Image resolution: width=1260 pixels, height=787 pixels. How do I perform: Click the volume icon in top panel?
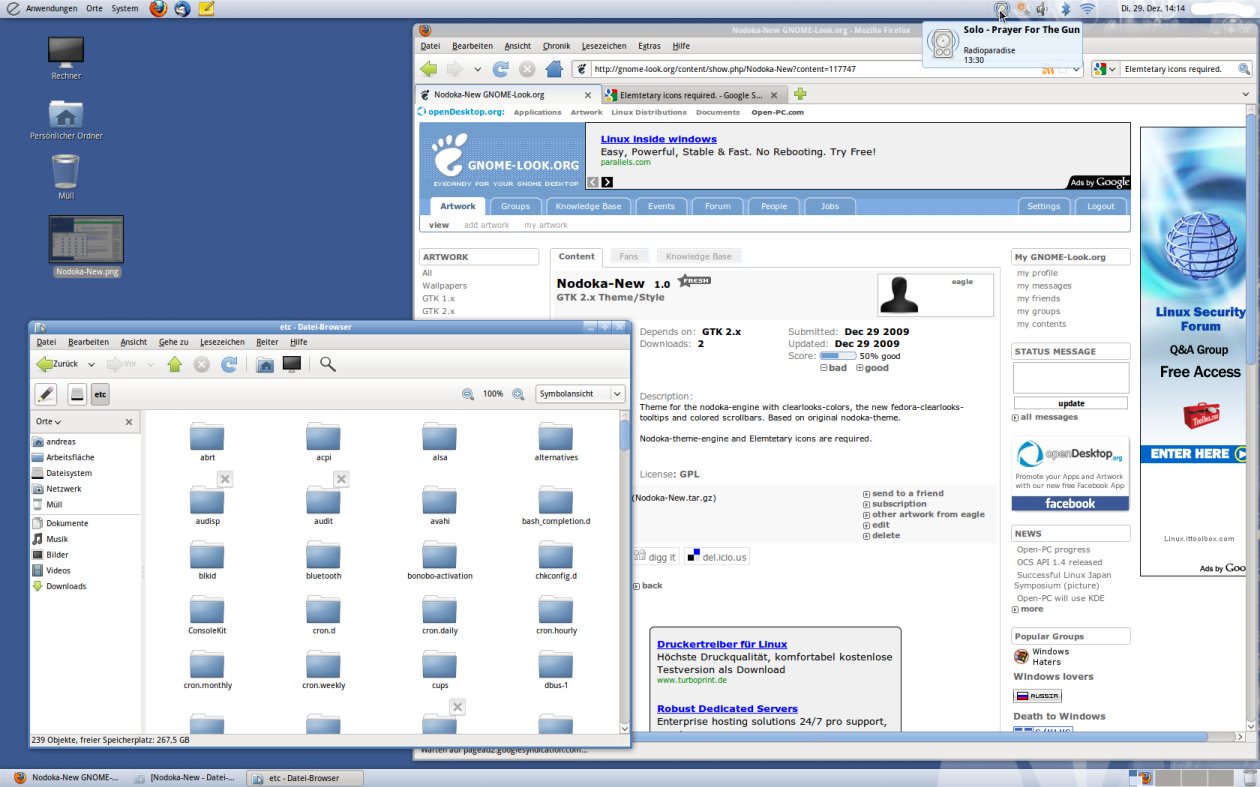(x=1042, y=8)
